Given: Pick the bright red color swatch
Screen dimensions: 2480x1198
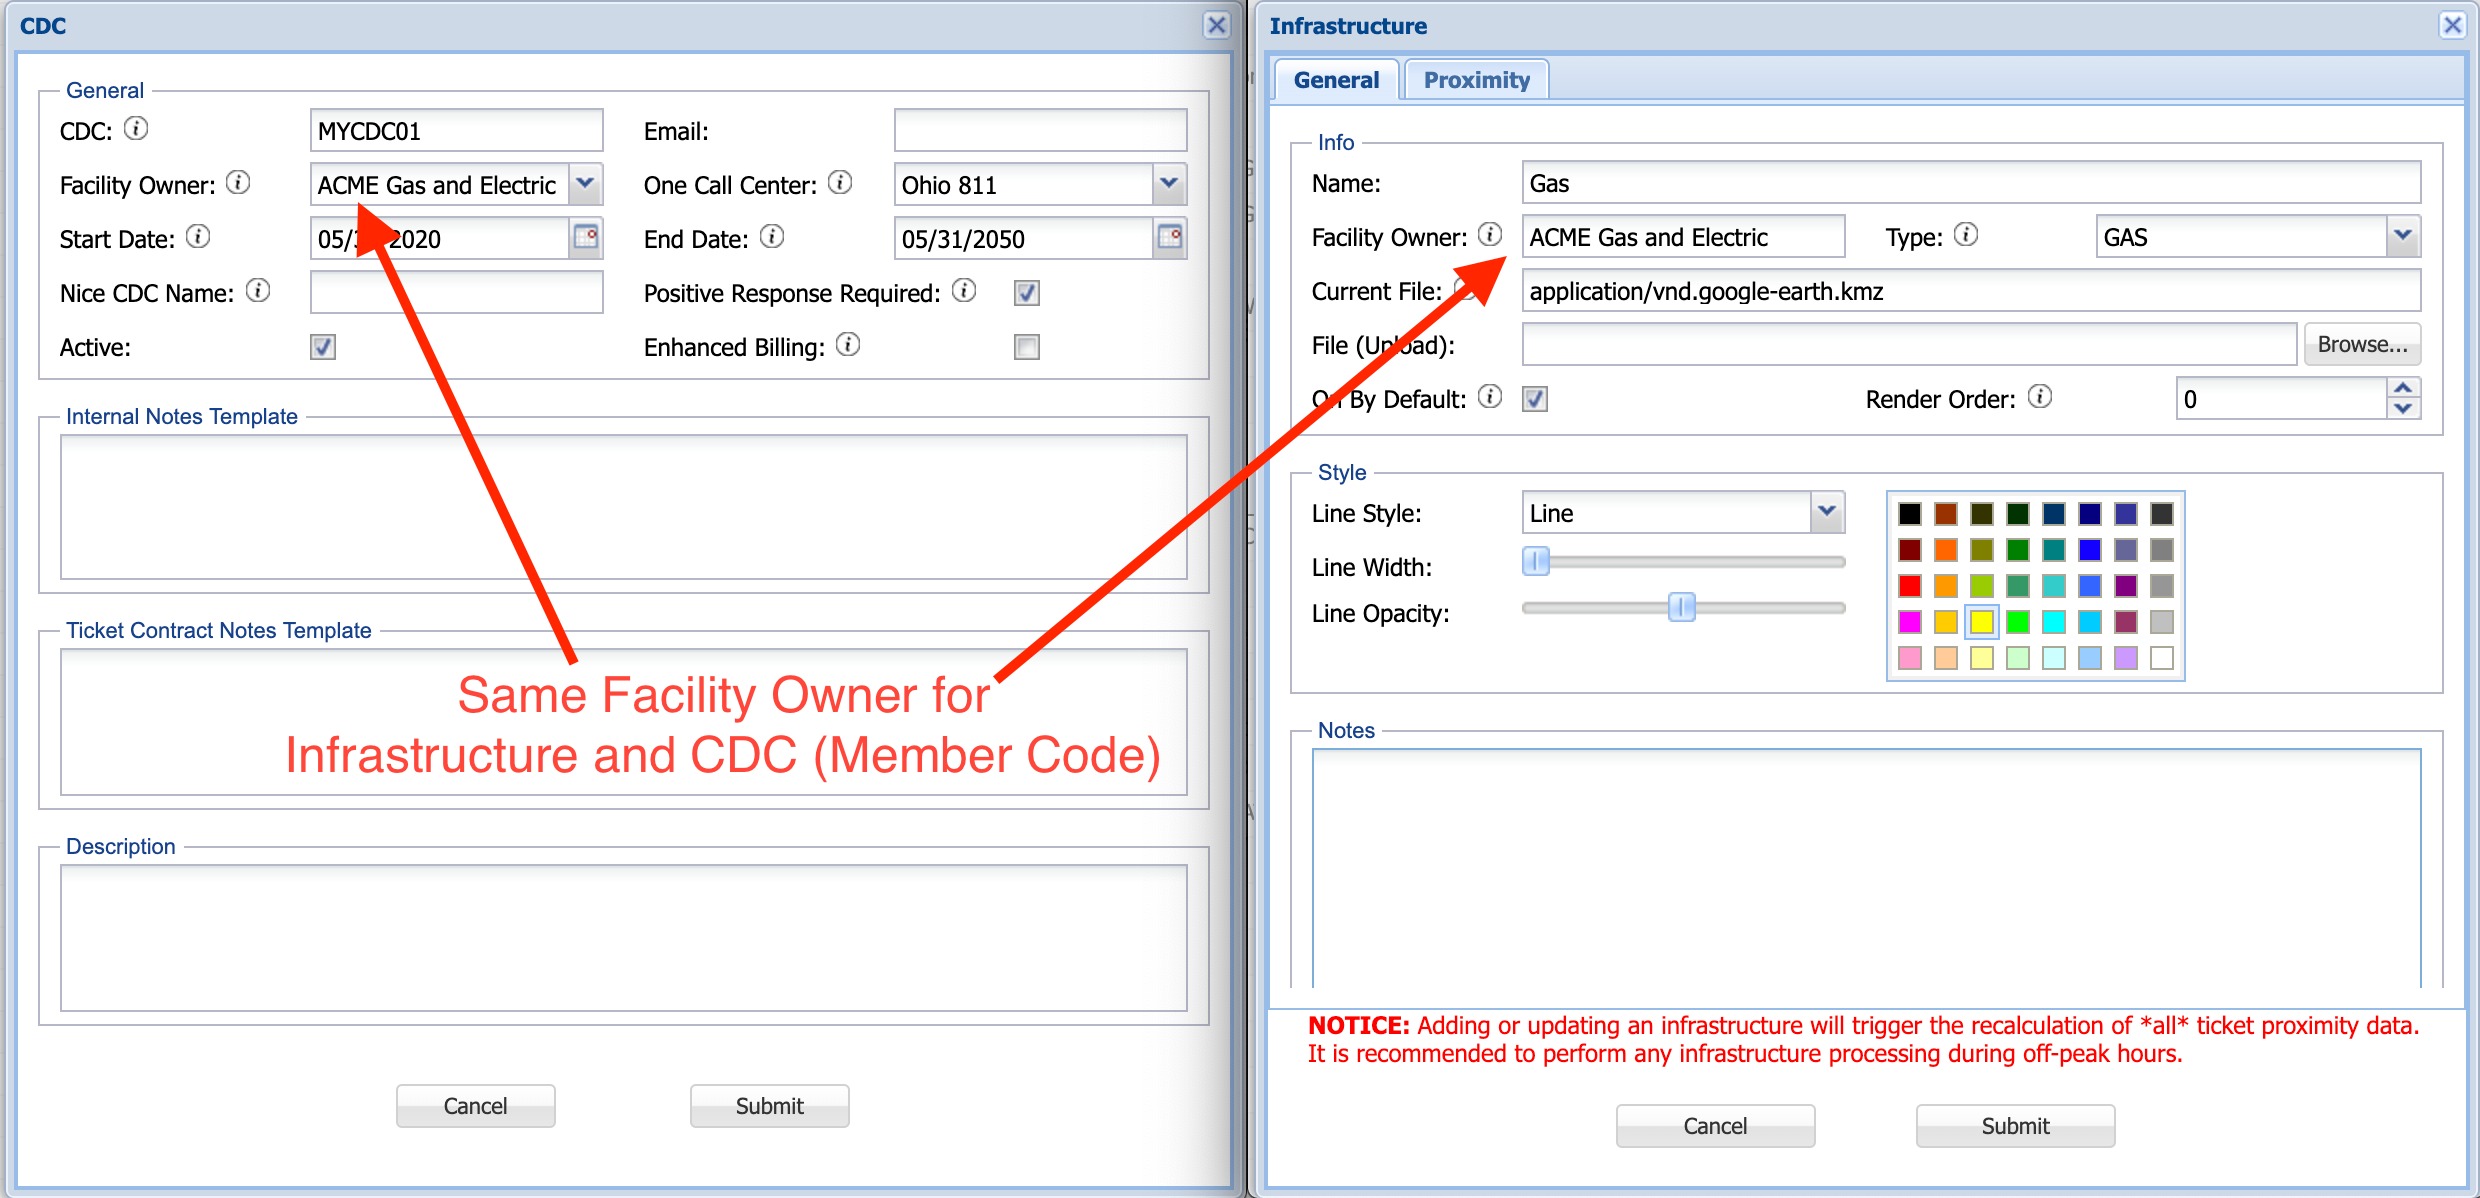Looking at the screenshot, I should (1910, 586).
